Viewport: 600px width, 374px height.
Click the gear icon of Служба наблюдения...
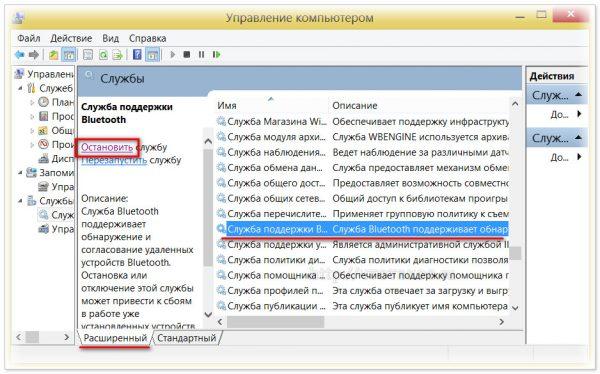222,152
